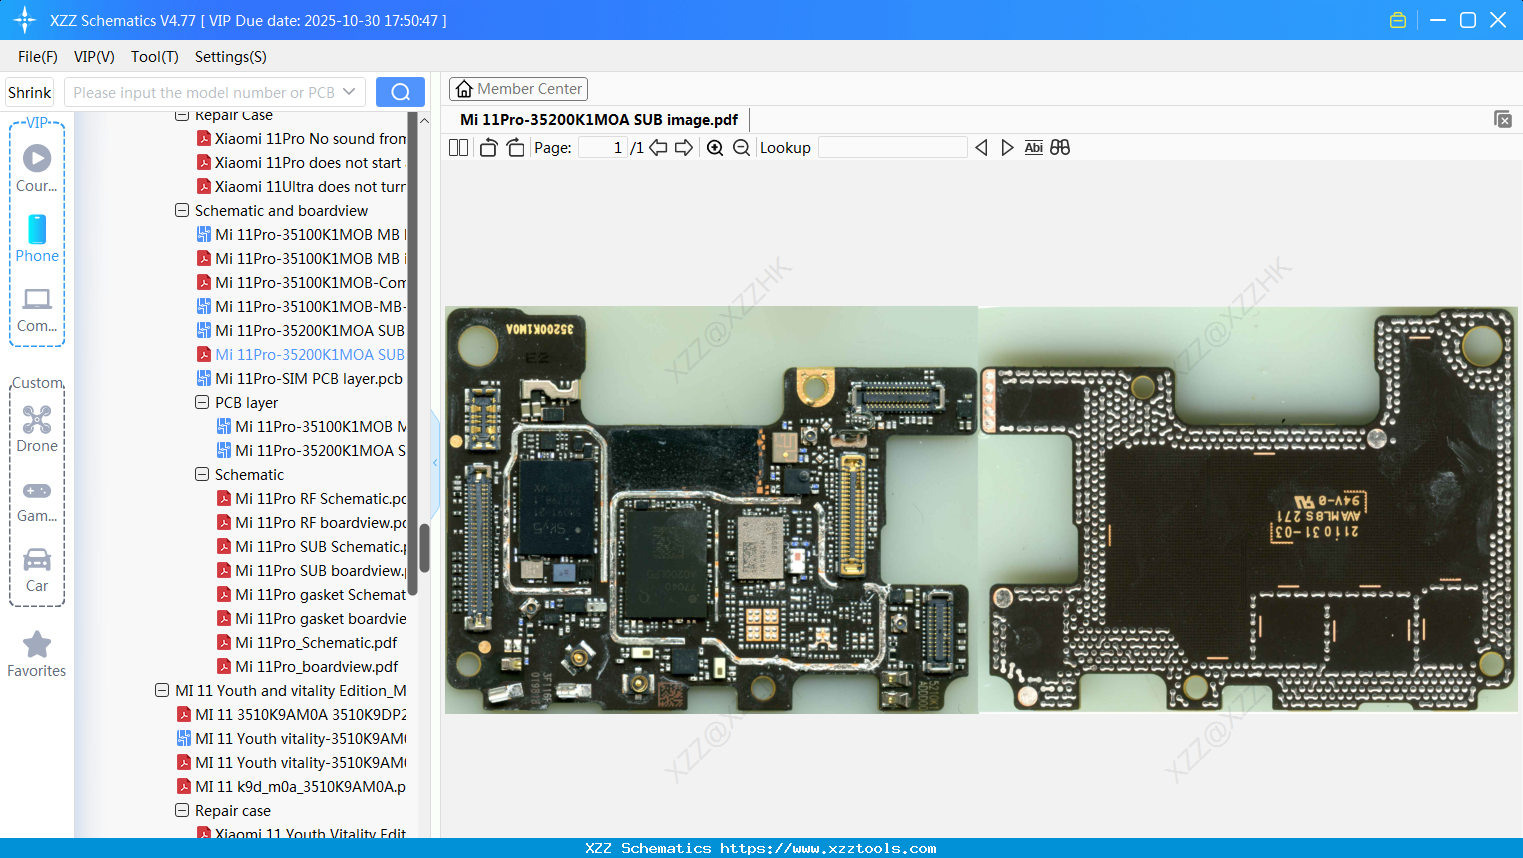Screen dimensions: 1523x858
Task: Click the Member Center button
Action: click(518, 88)
